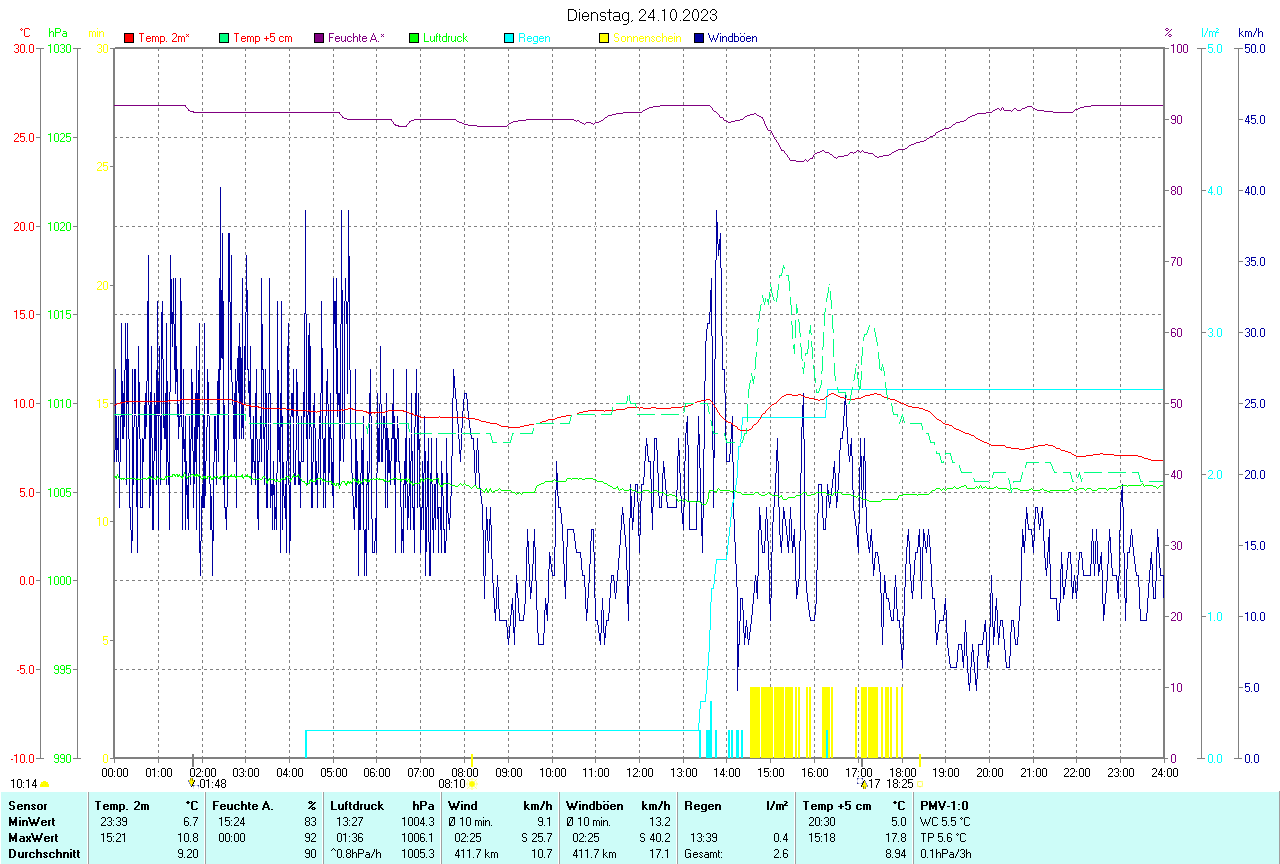Viewport: 1280px width, 864px height.
Task: Select the 'Regen' legend label
Action: coord(534,38)
